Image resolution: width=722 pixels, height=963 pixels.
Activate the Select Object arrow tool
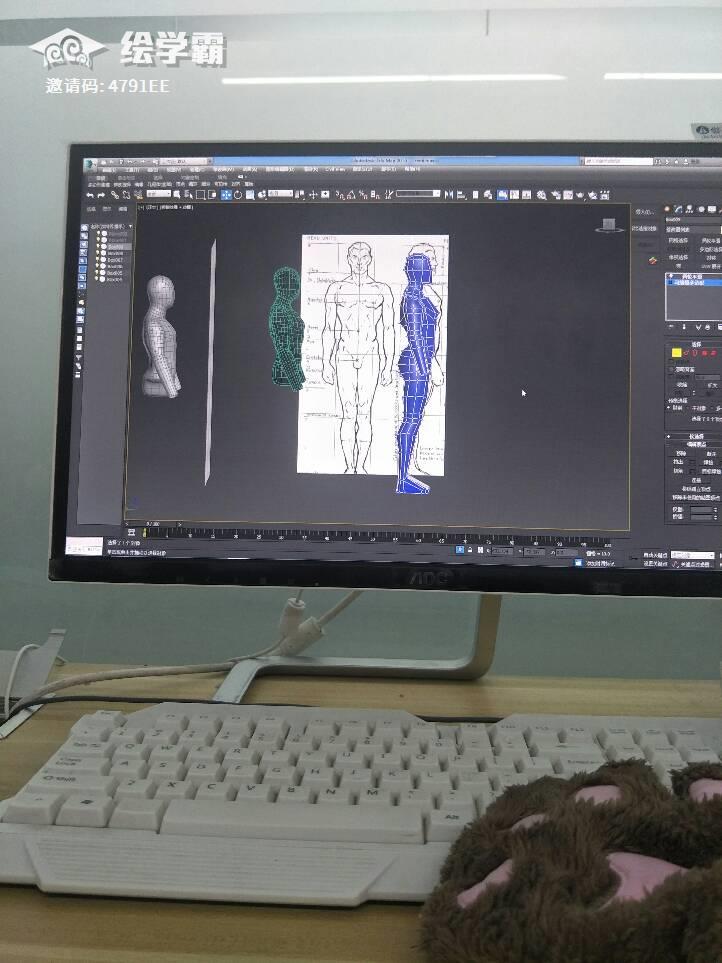click(177, 195)
